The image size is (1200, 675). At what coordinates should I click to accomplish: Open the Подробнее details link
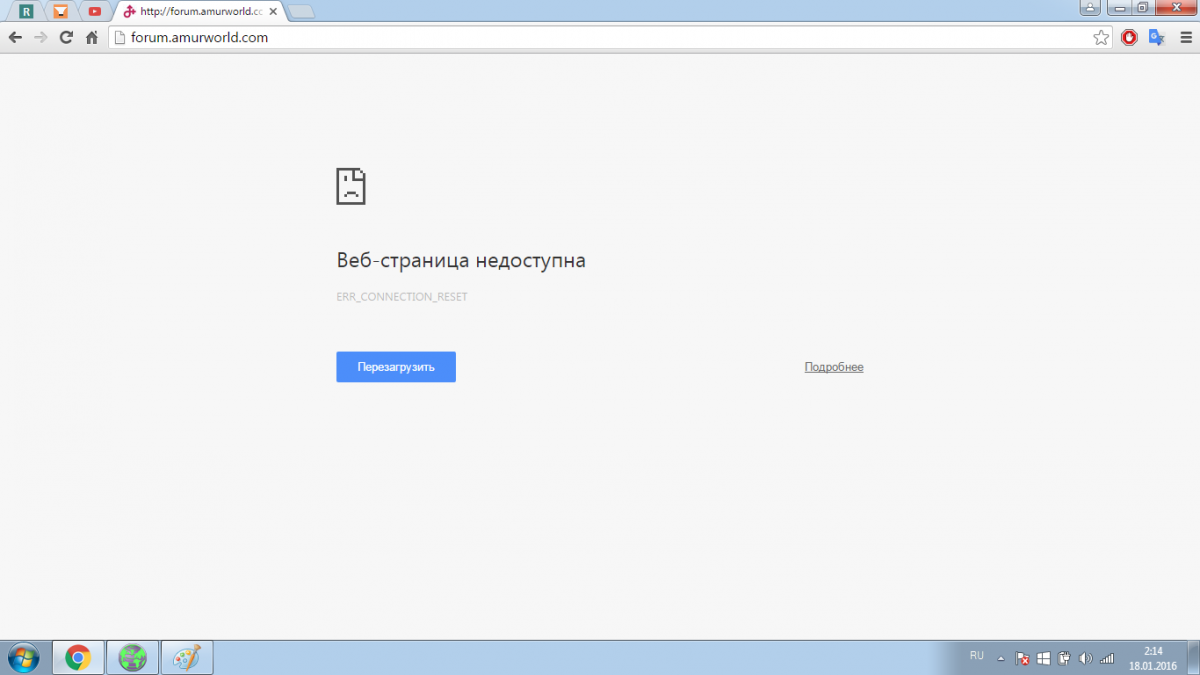point(833,367)
